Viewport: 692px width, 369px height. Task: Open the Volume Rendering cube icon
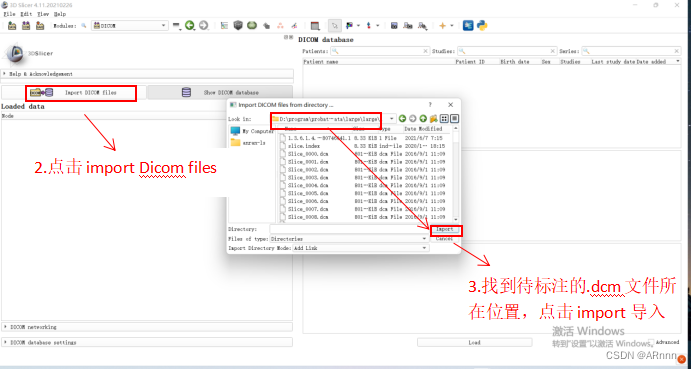tap(238, 26)
